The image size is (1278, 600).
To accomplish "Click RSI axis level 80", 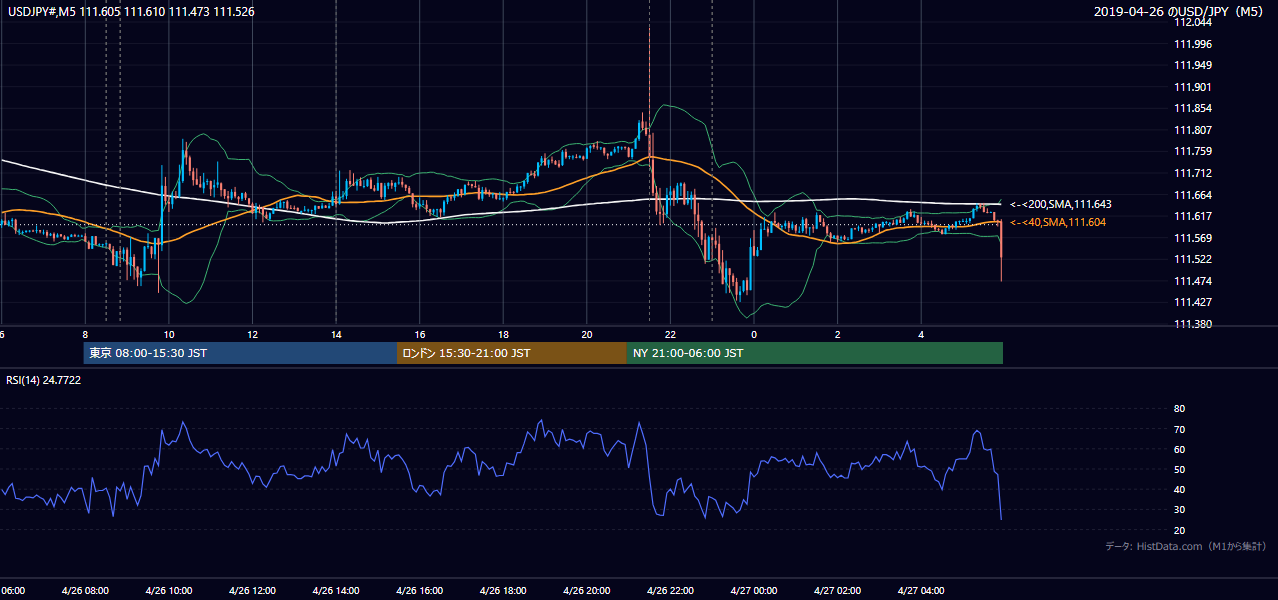I will (1179, 409).
